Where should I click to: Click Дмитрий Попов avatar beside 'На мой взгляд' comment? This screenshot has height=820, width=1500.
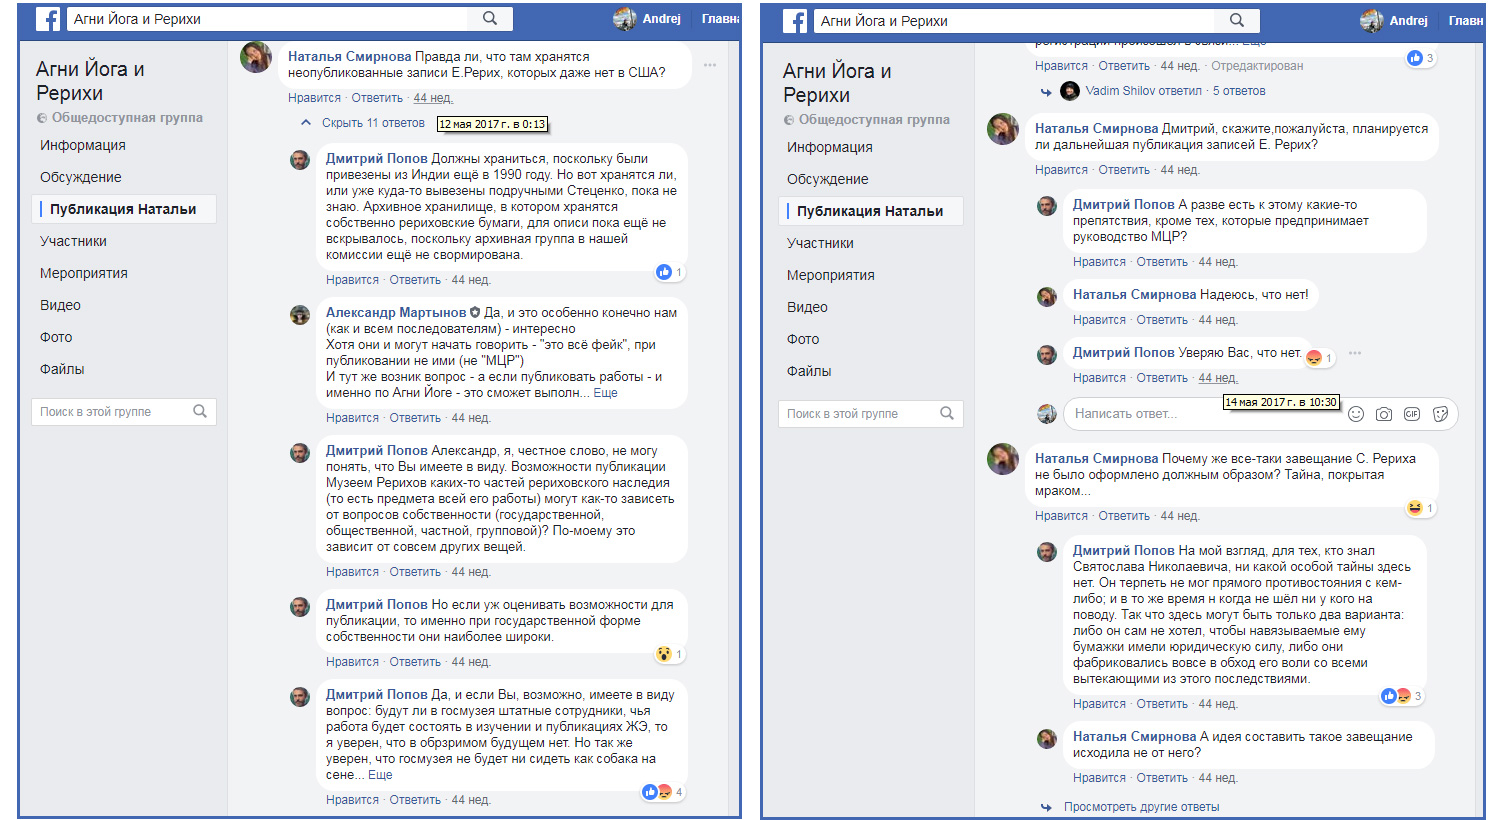click(1047, 553)
